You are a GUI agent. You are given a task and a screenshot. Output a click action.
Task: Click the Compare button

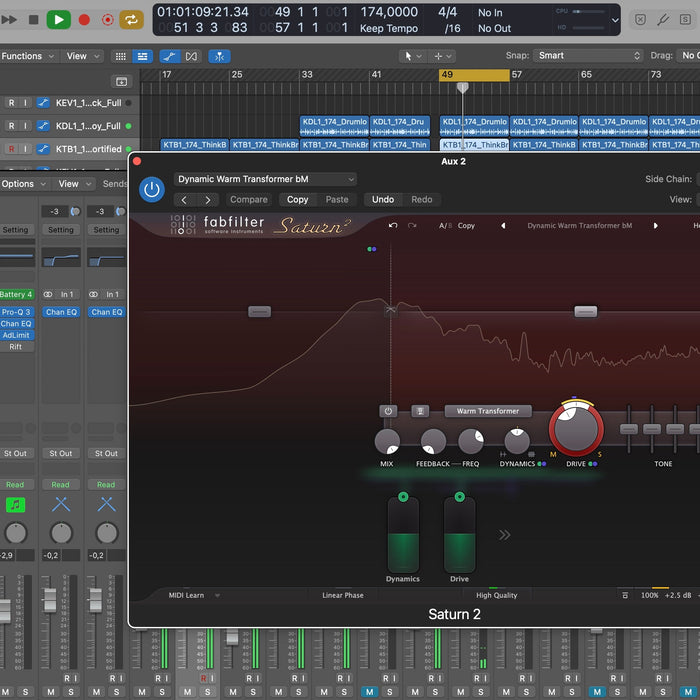tap(249, 200)
